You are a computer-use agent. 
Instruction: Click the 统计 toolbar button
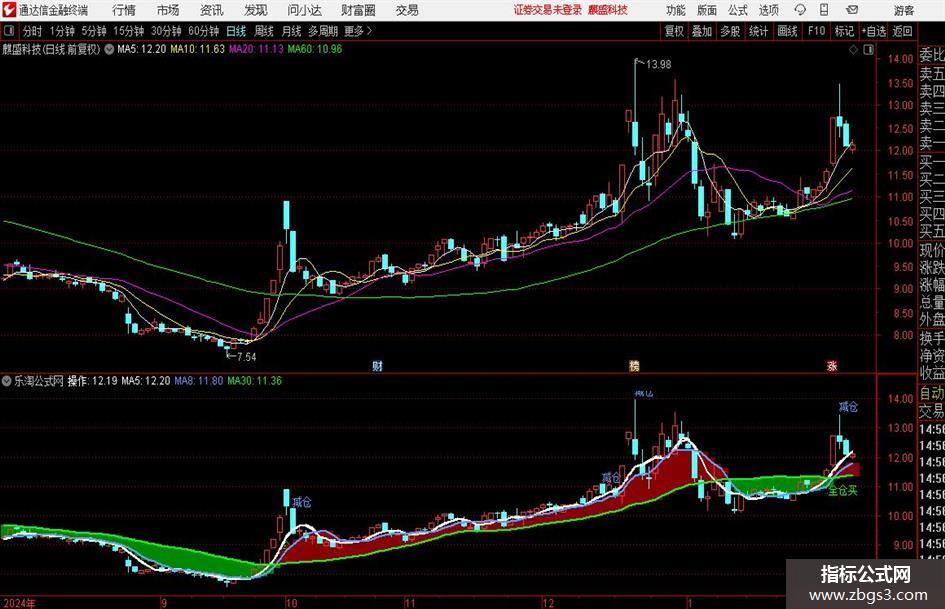[x=758, y=31]
